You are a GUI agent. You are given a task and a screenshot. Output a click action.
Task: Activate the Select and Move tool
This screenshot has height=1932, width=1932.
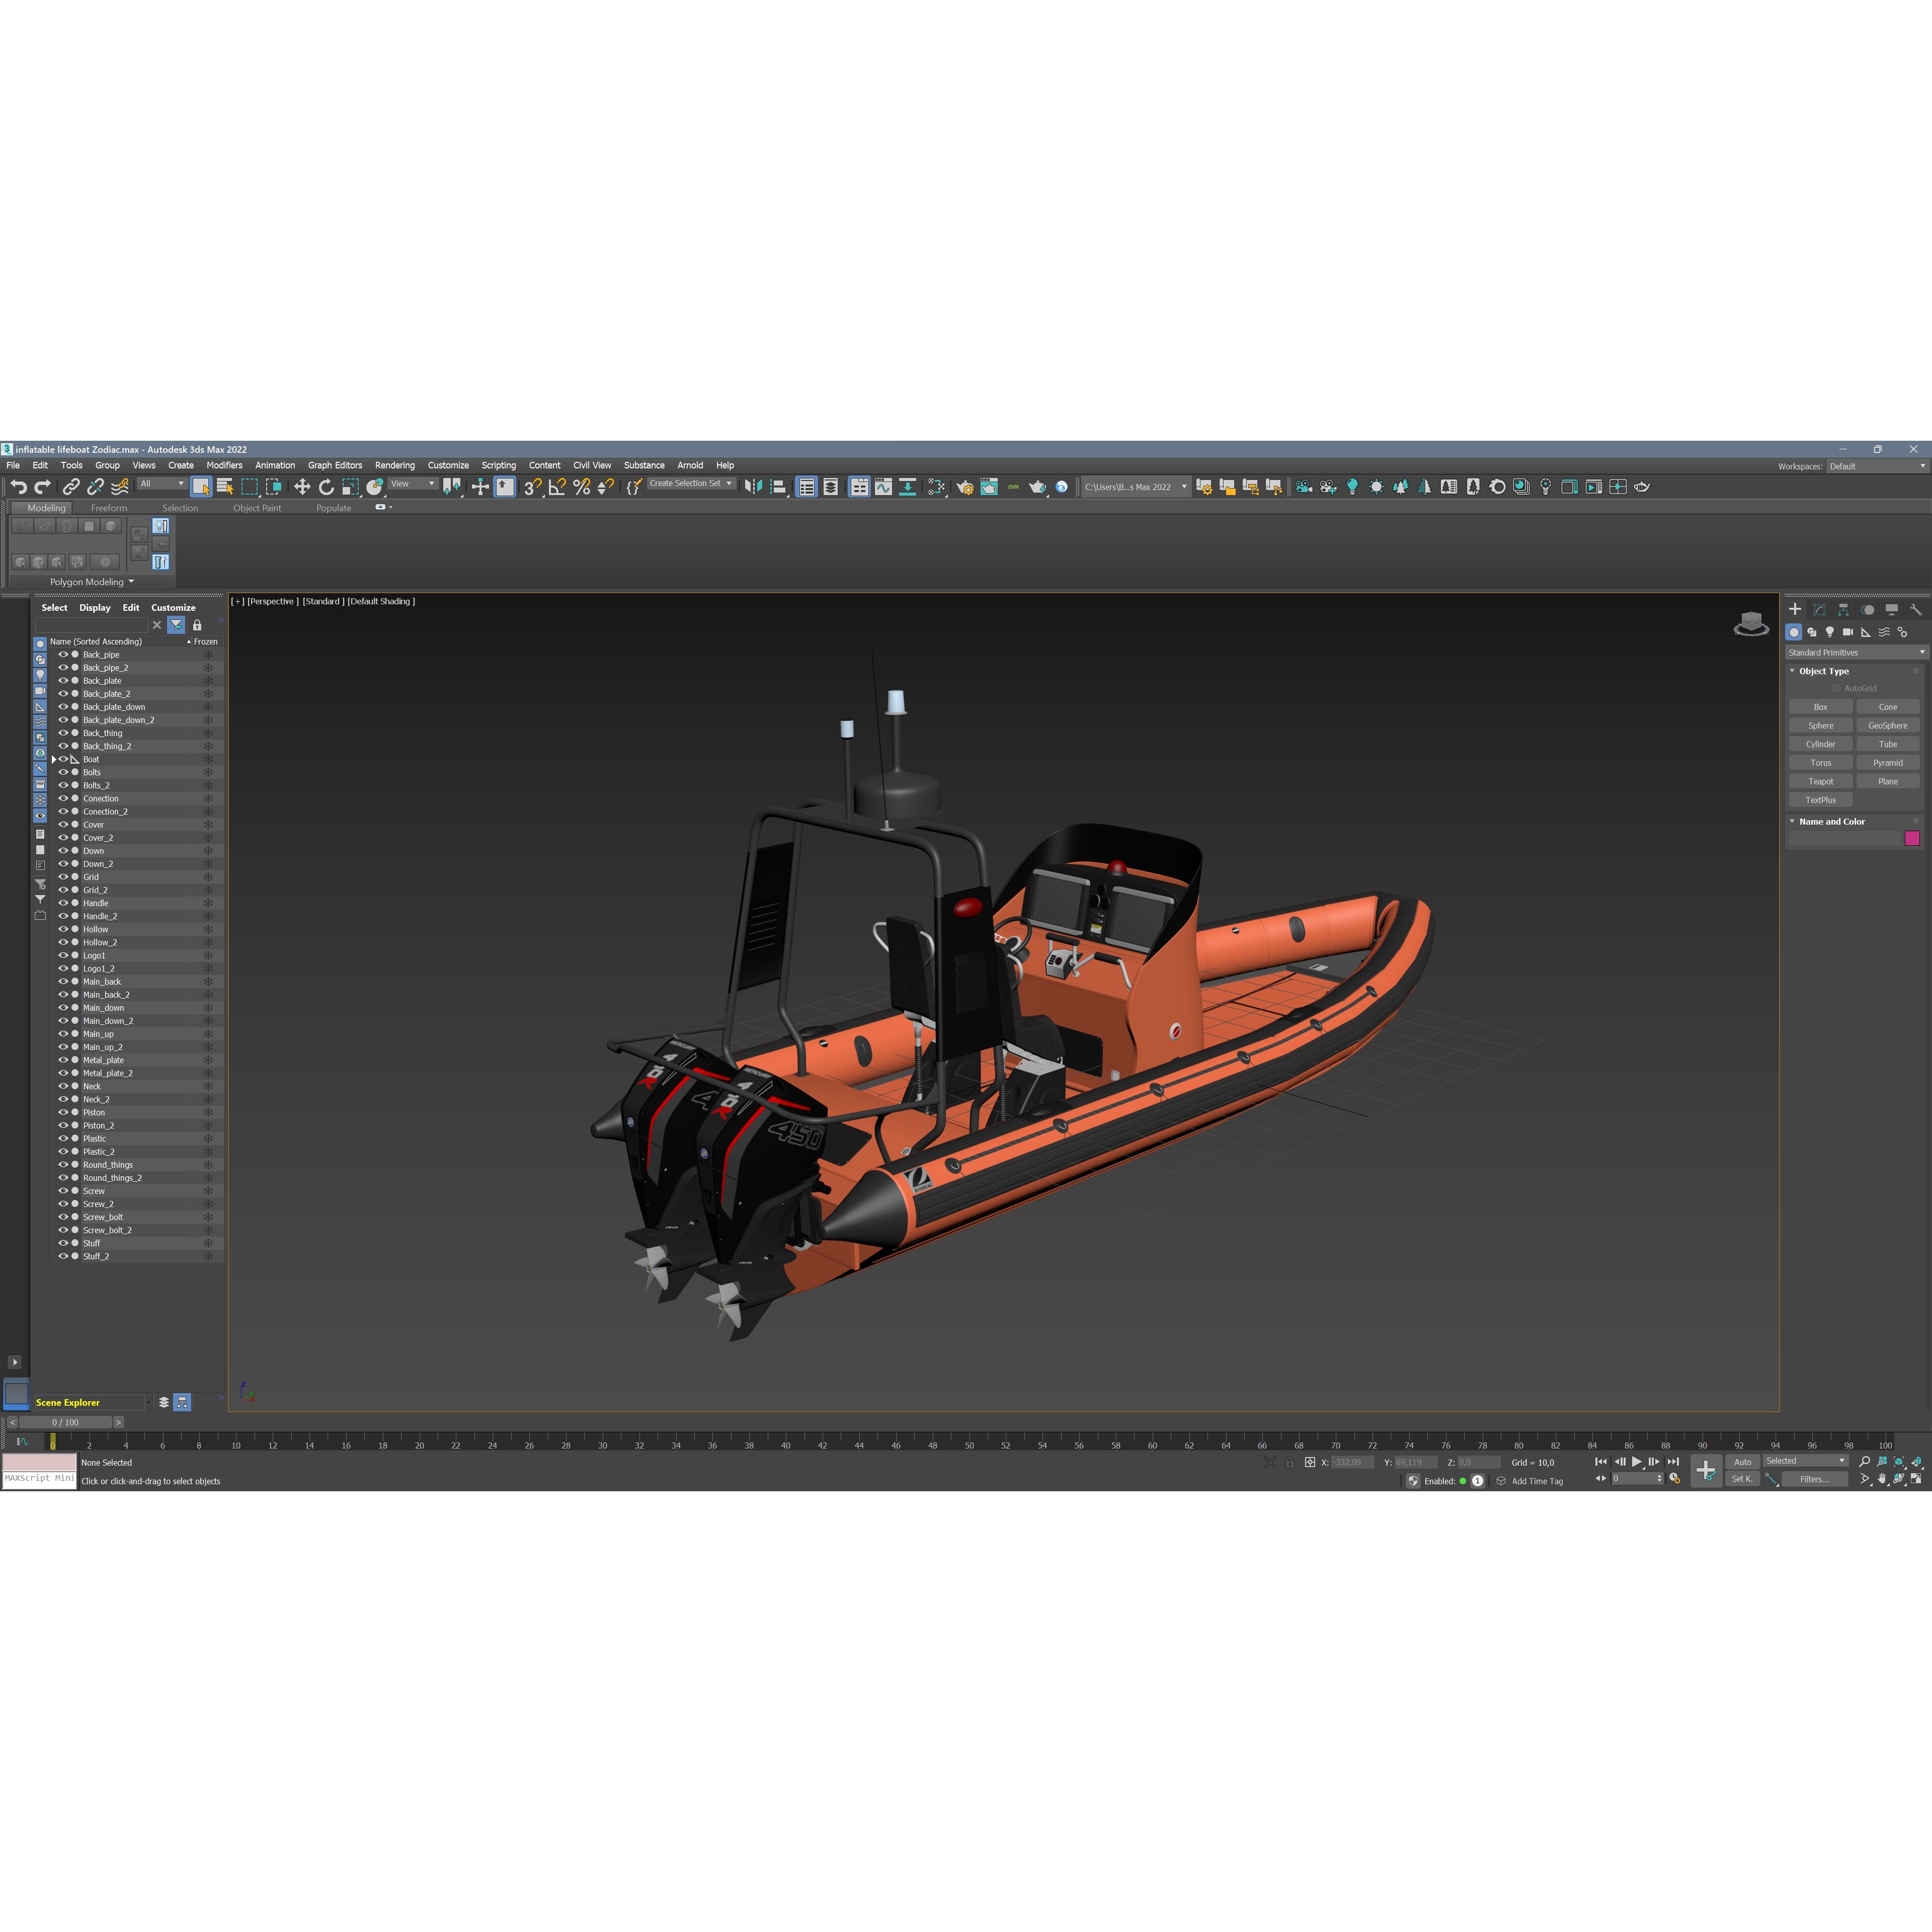coord(302,487)
